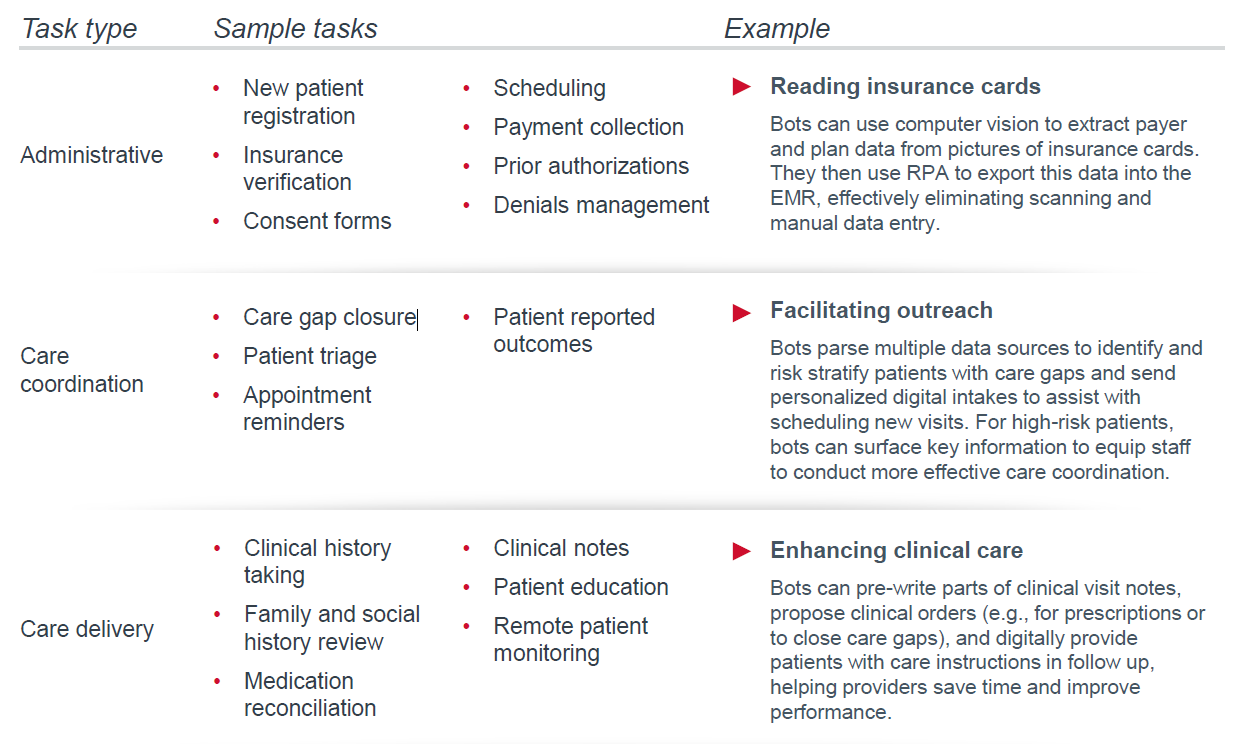Viewport: 1250px width, 744px height.
Task: Click the Reading insurance cards heading
Action: click(905, 87)
